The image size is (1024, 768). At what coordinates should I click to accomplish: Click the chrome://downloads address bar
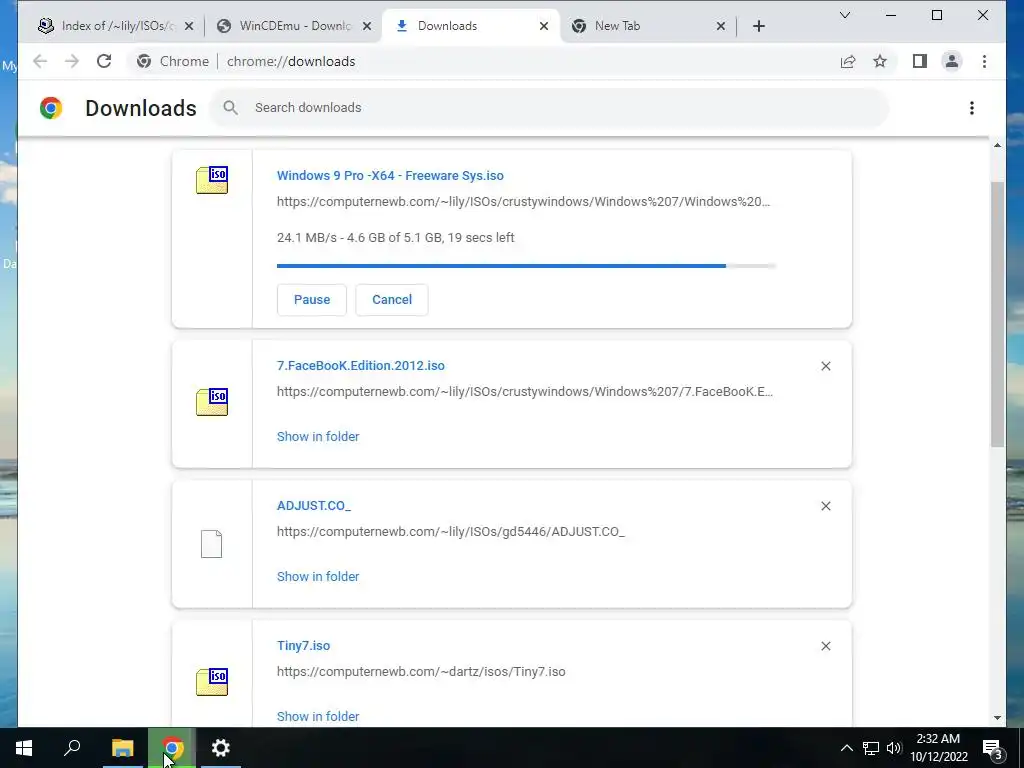coord(483,61)
